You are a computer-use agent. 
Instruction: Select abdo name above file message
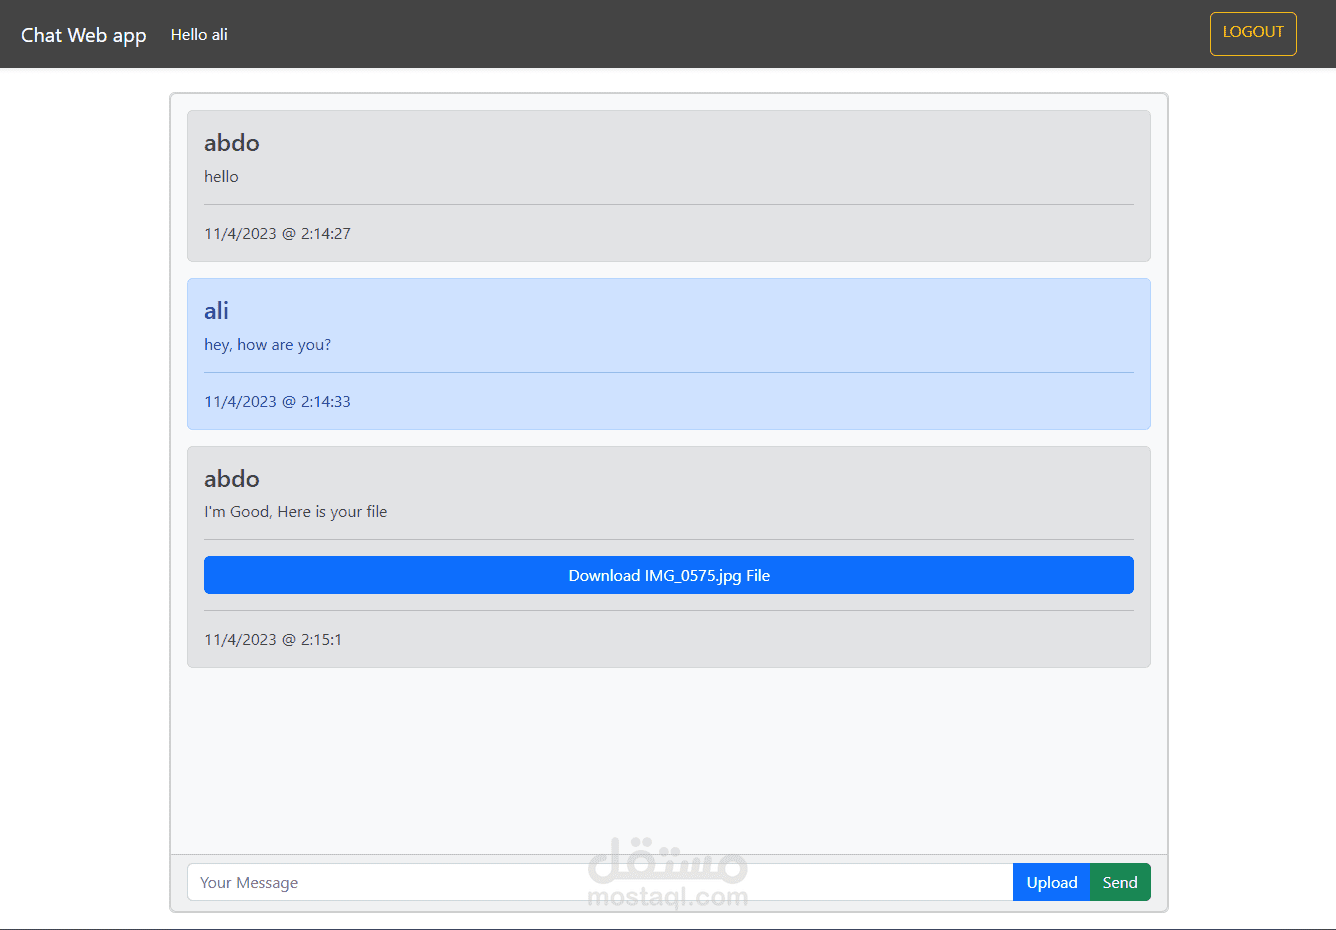[x=232, y=479]
